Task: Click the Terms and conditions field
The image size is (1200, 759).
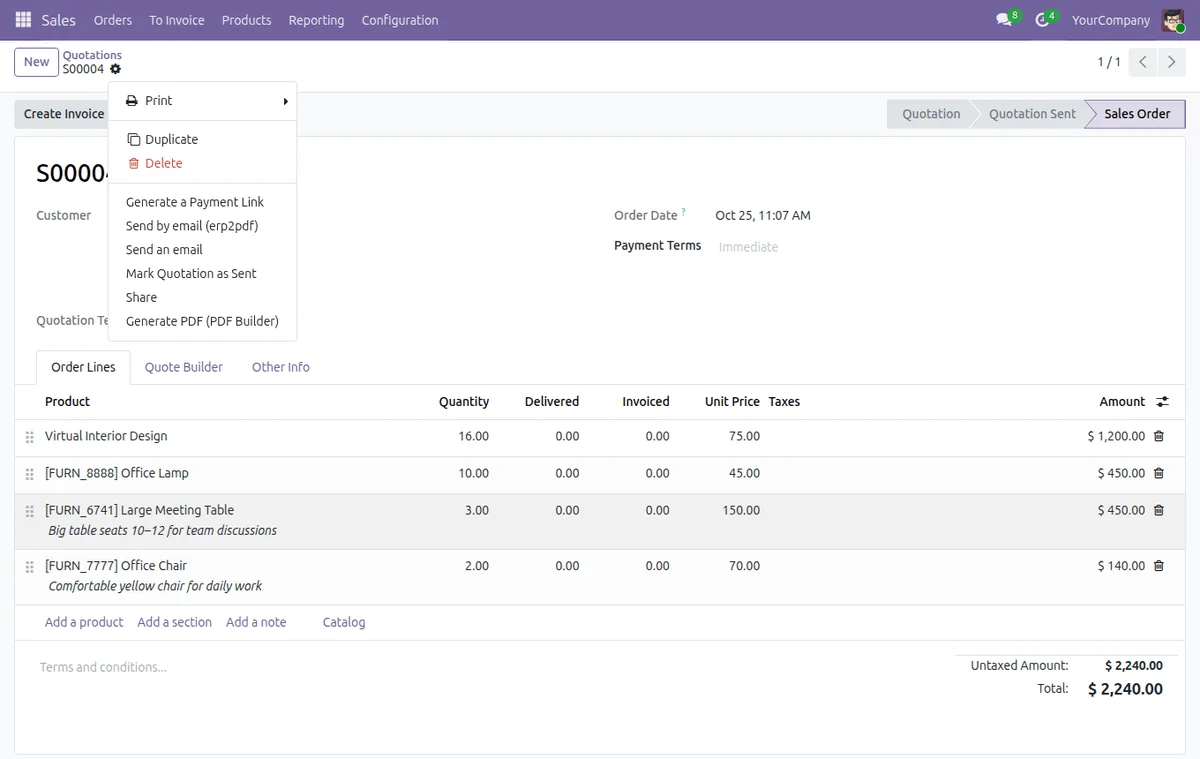Action: point(103,667)
